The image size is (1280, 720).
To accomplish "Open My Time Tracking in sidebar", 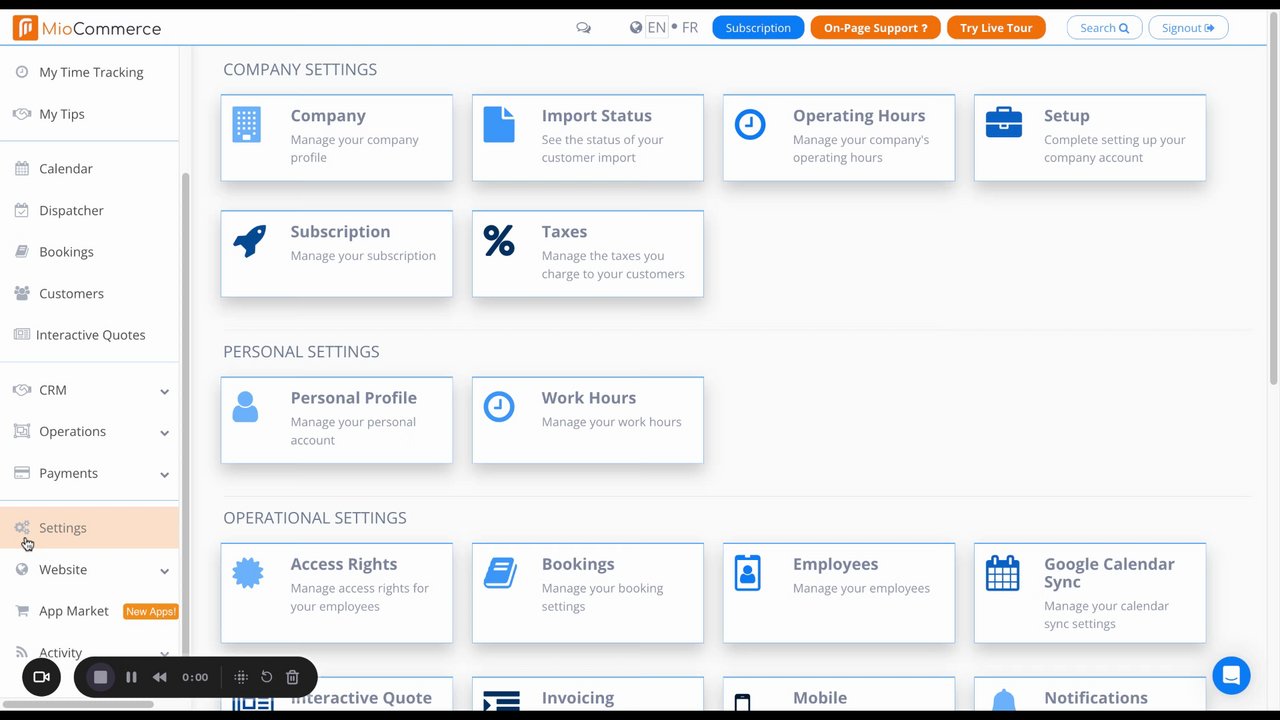I will 90,72.
